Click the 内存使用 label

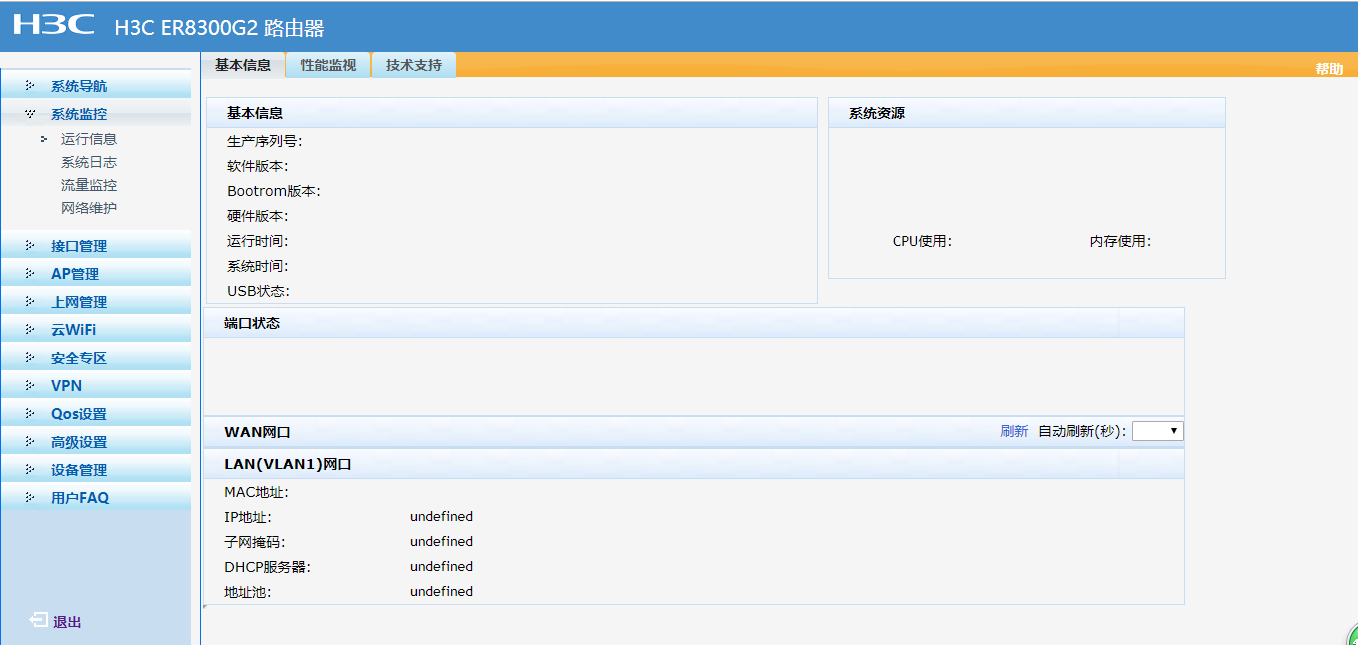click(1121, 241)
